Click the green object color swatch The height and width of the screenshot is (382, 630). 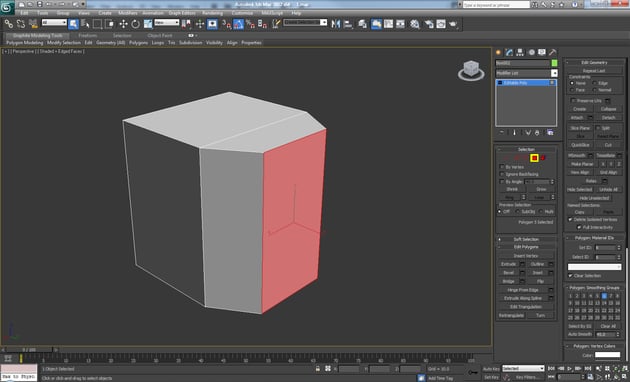click(554, 63)
